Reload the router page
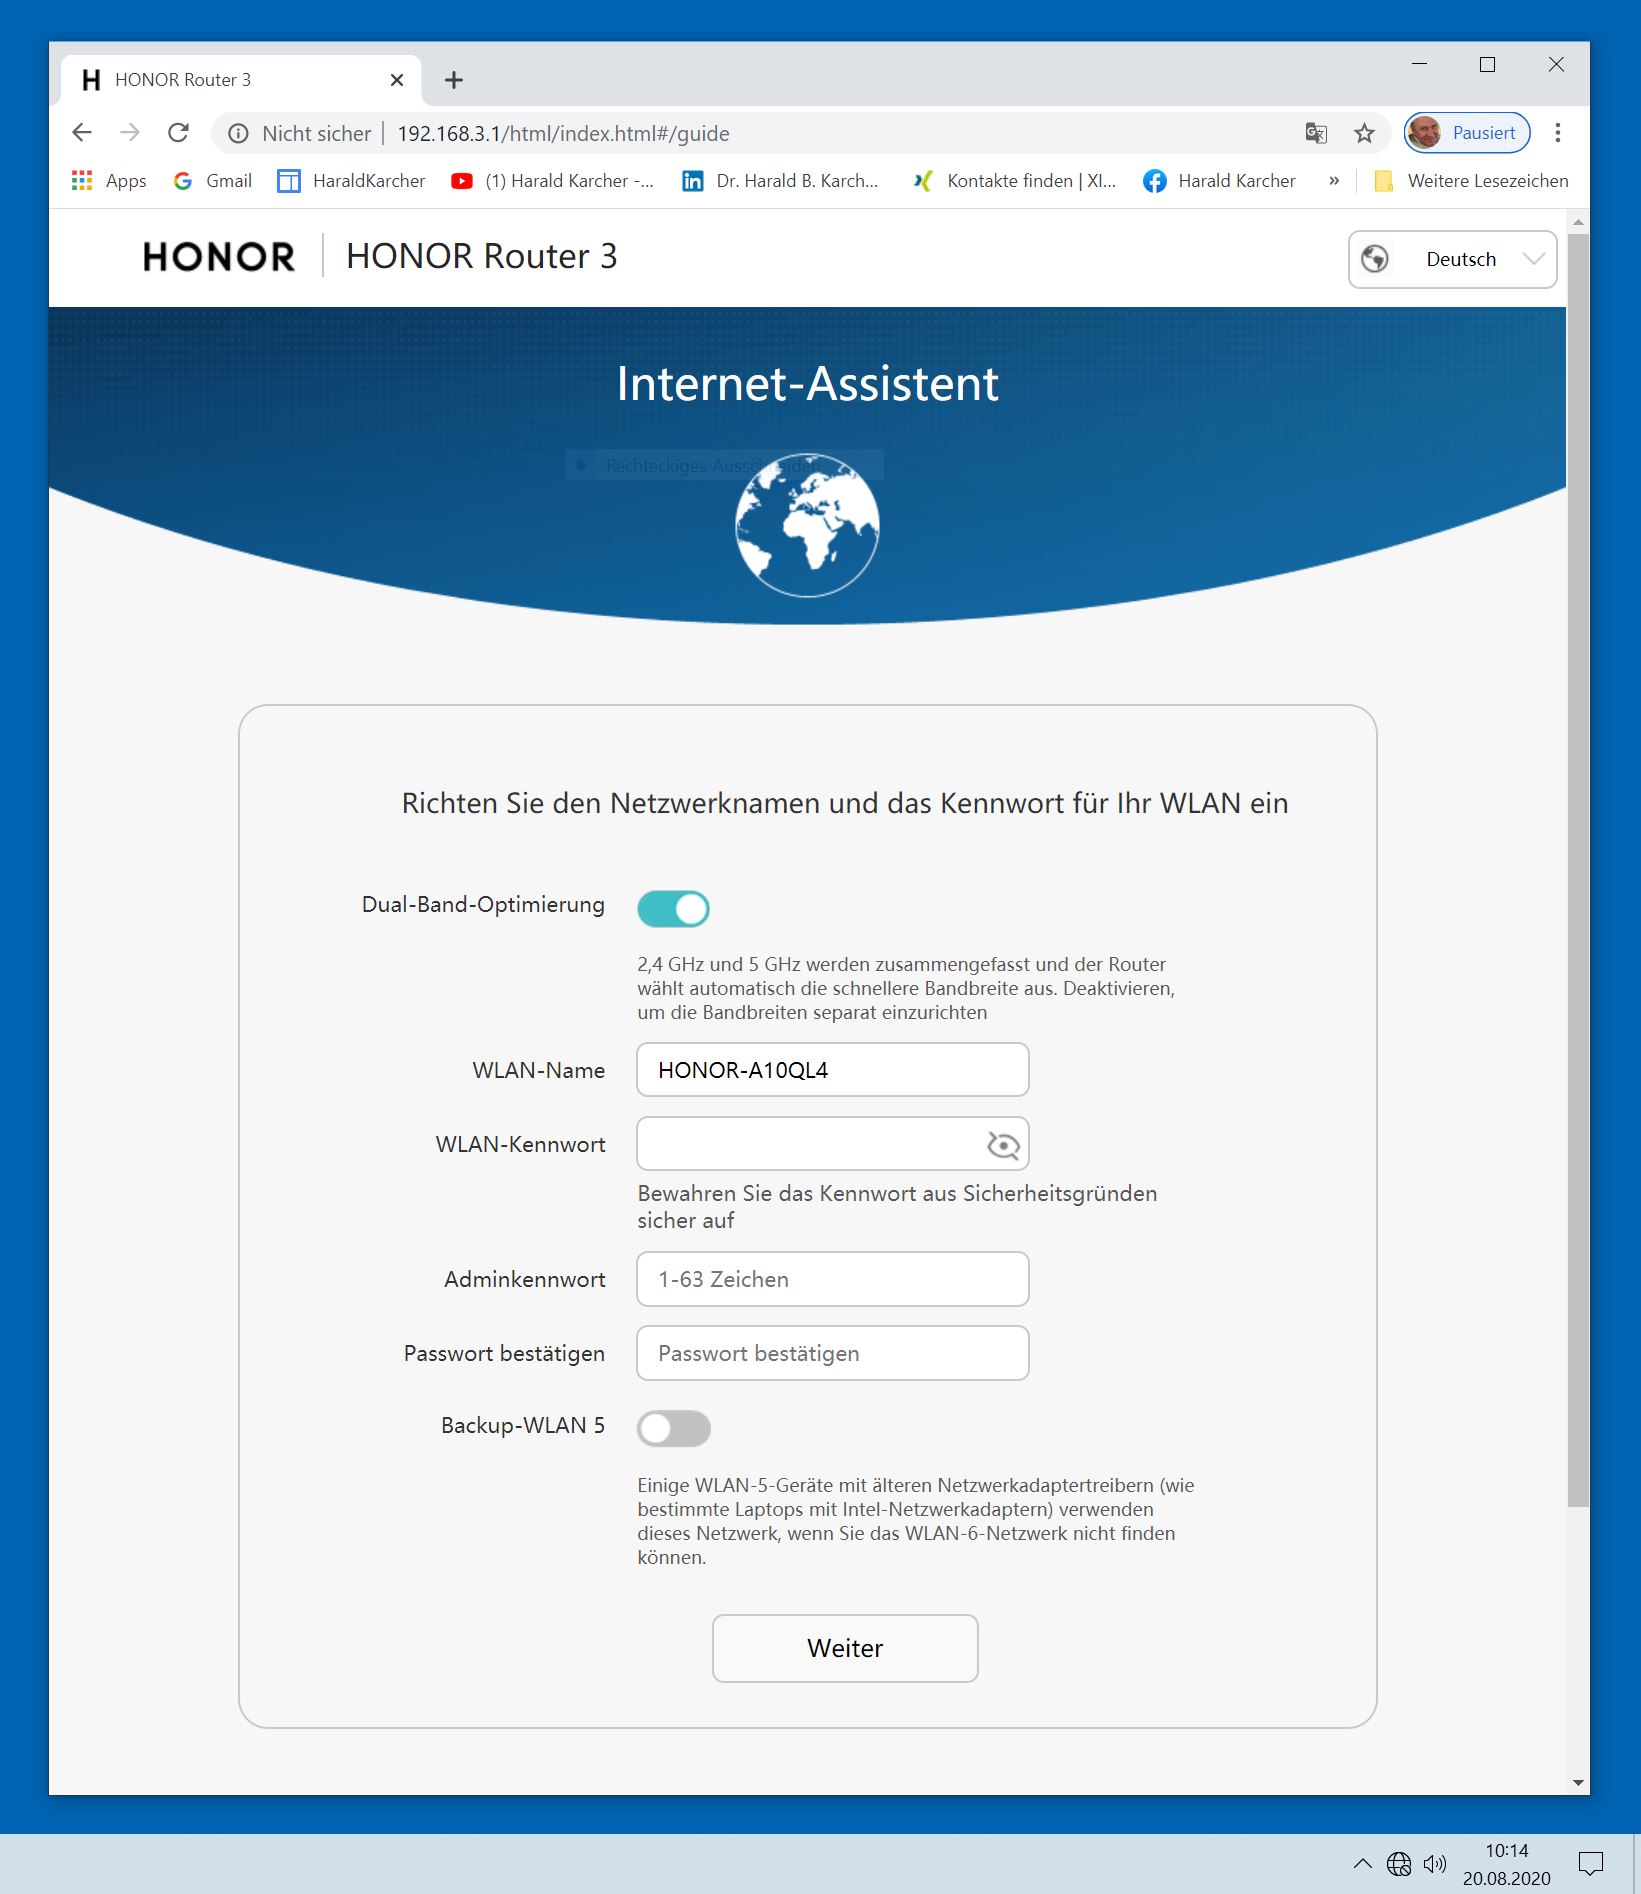This screenshot has width=1641, height=1894. 179,133
